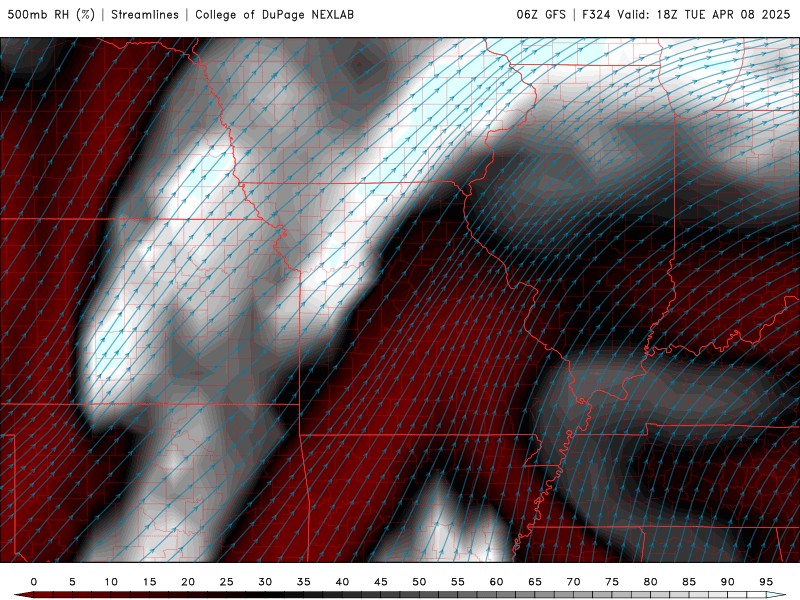The width and height of the screenshot is (800, 600).
Task: Select the '85' legend value
Action: click(689, 582)
